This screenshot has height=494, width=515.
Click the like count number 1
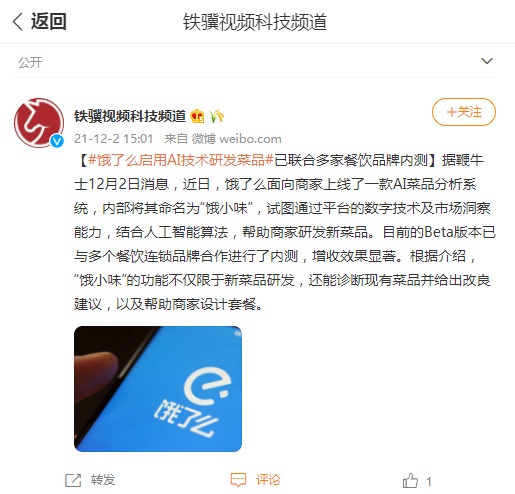pos(429,481)
